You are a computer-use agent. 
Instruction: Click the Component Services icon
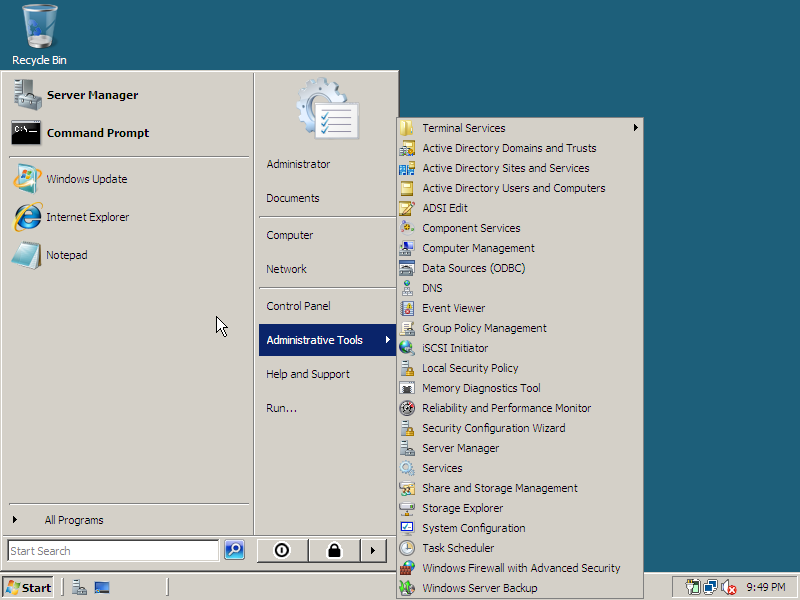(x=407, y=228)
